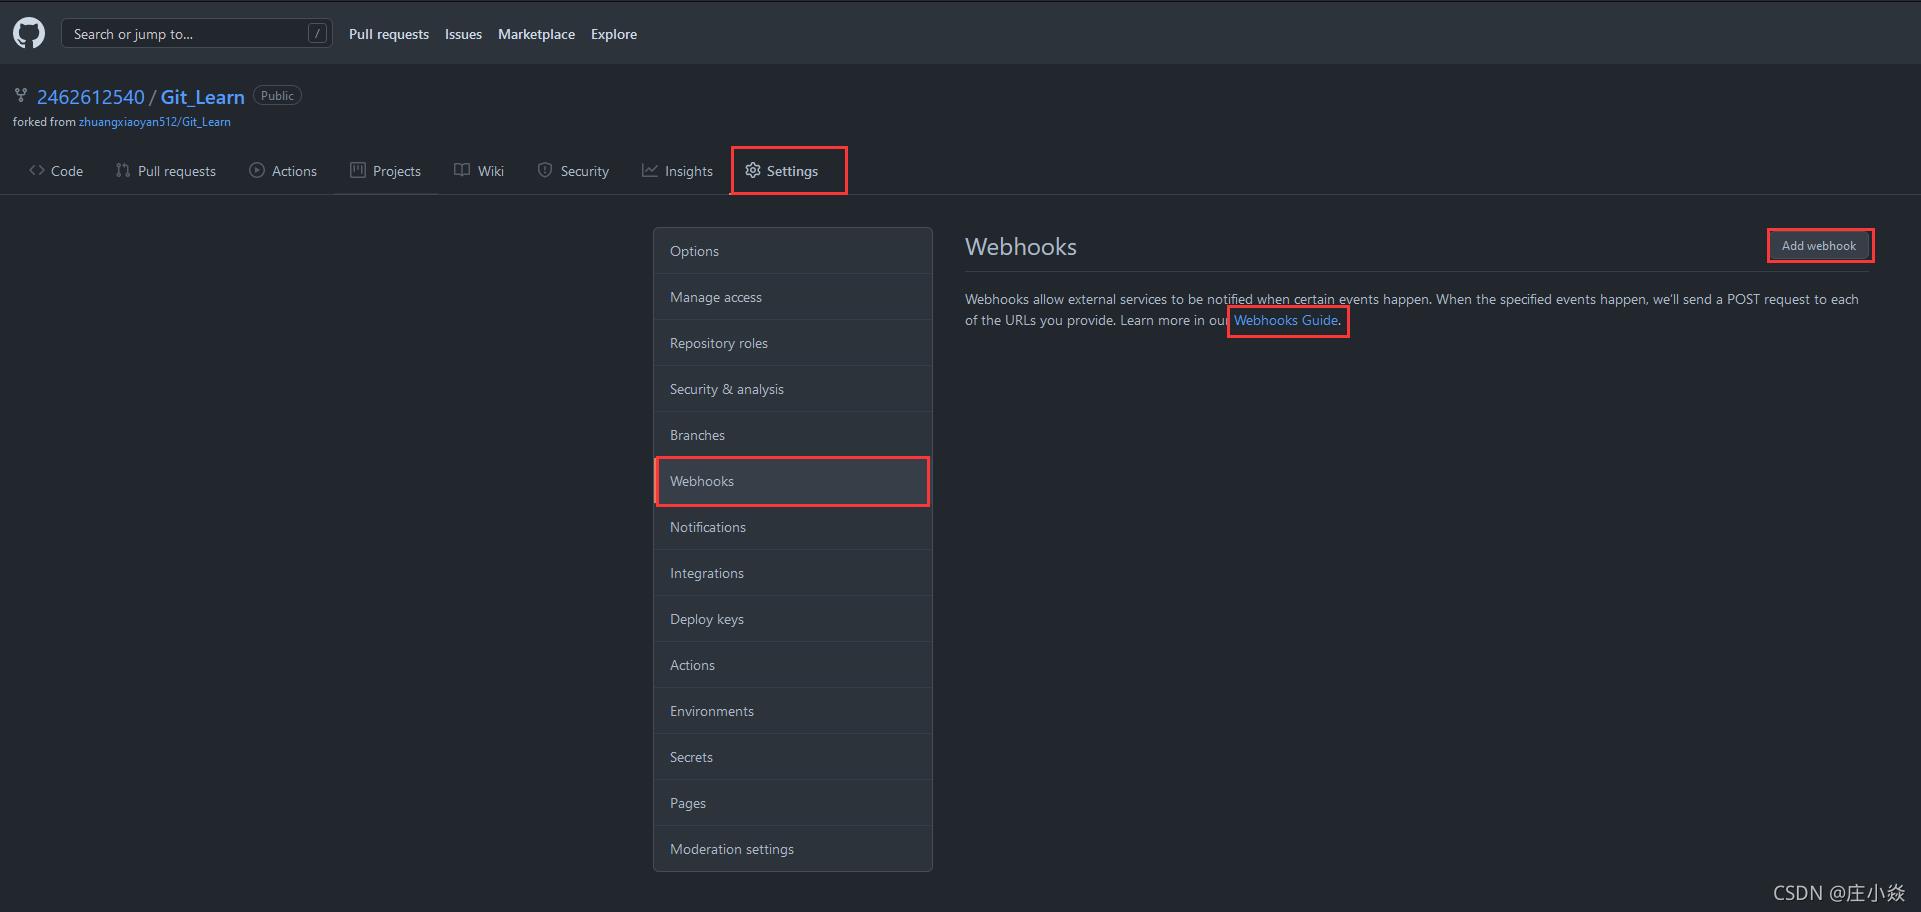Viewport: 1921px width, 912px height.
Task: Open Pages settings
Action: tap(793, 803)
